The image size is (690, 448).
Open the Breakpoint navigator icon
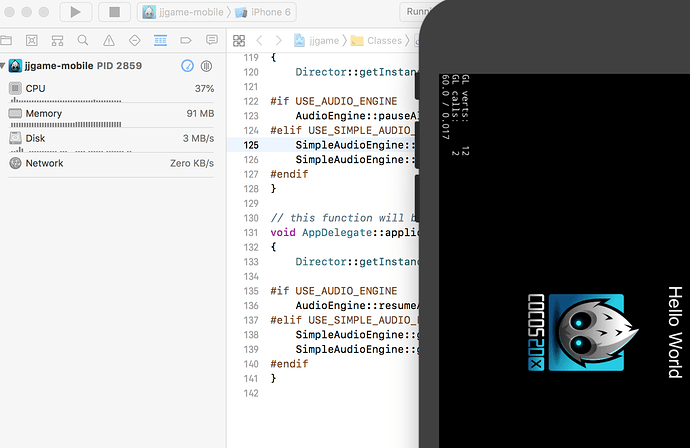point(186,40)
